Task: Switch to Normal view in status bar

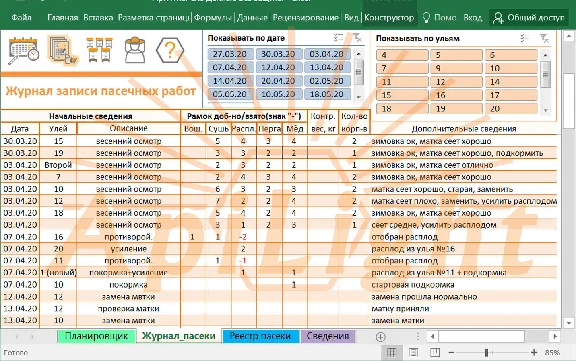Action: (392, 353)
